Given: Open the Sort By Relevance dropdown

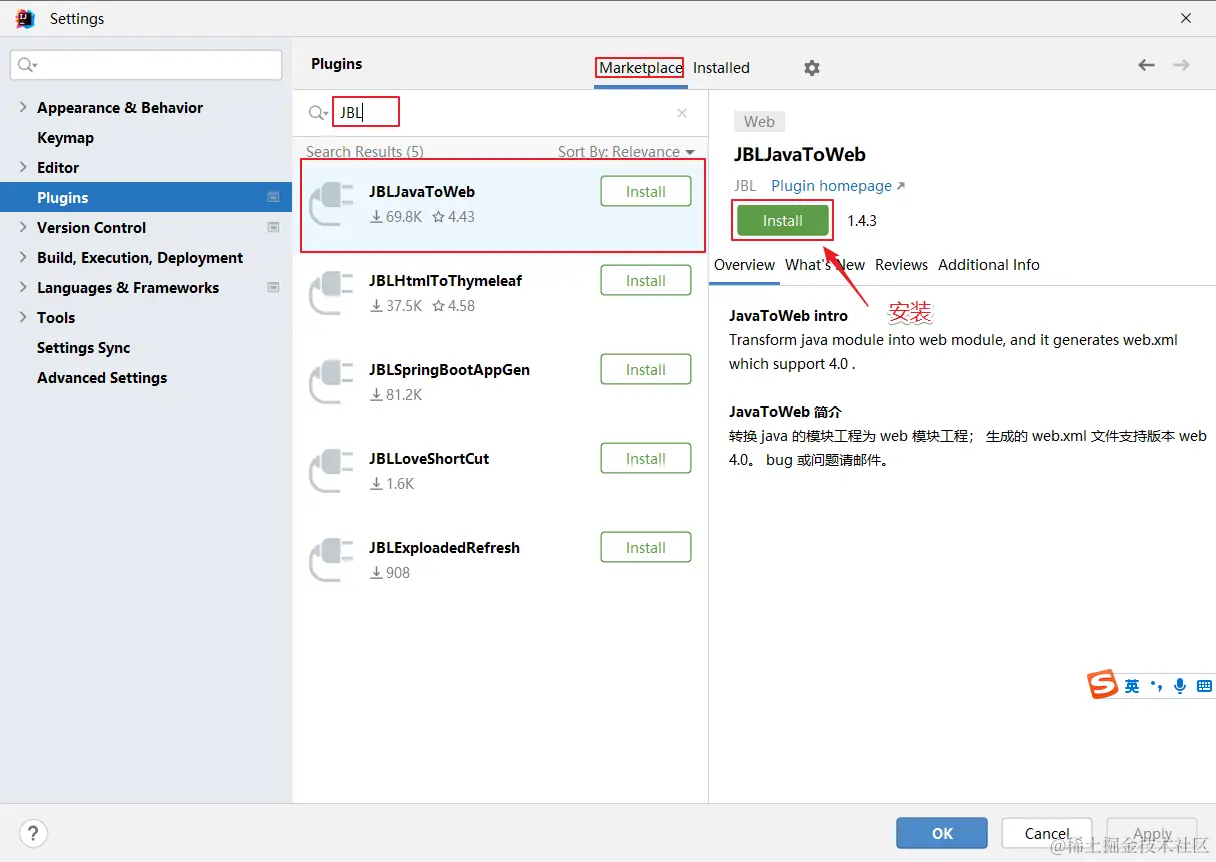Looking at the screenshot, I should pyautogui.click(x=626, y=152).
